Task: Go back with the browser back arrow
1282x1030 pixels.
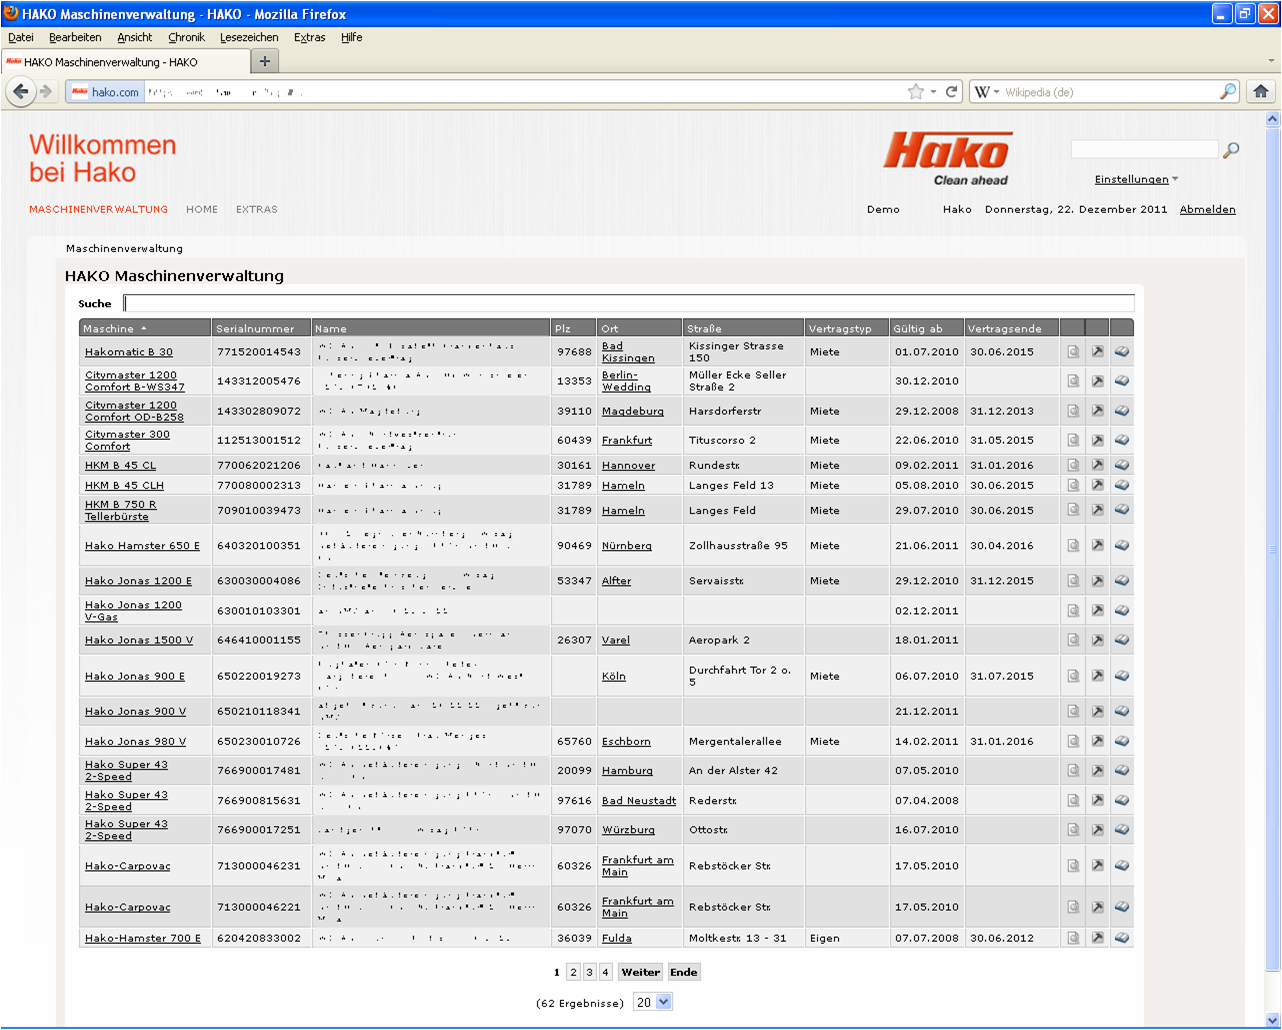Action: (21, 92)
